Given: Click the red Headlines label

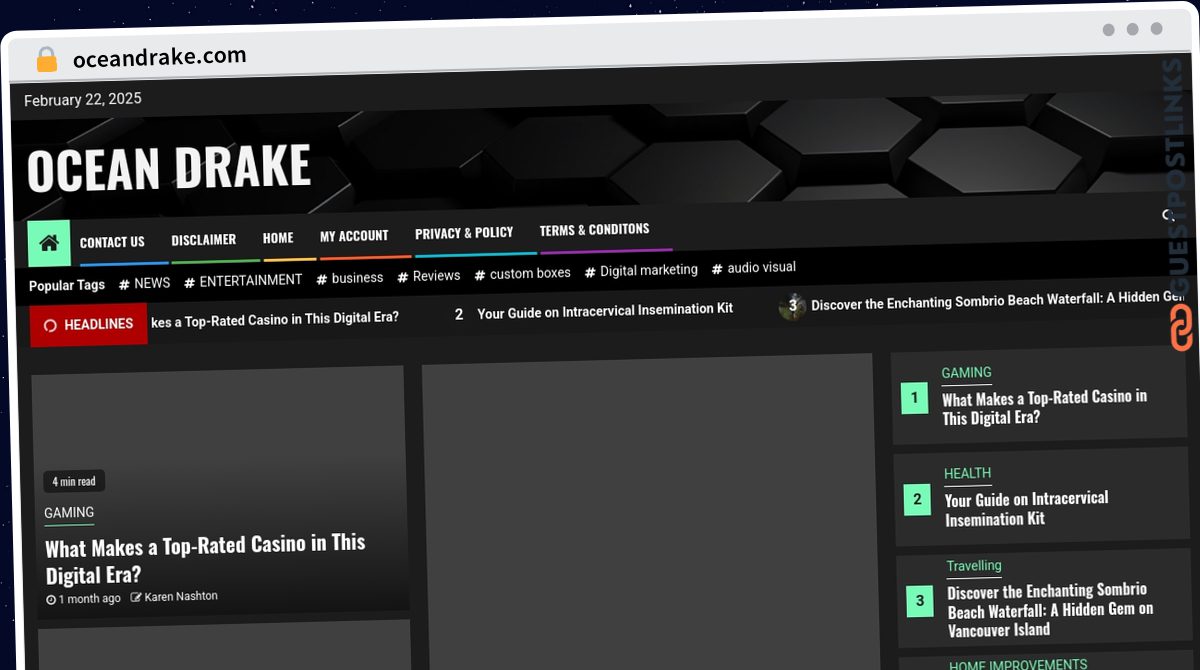Looking at the screenshot, I should click(89, 324).
